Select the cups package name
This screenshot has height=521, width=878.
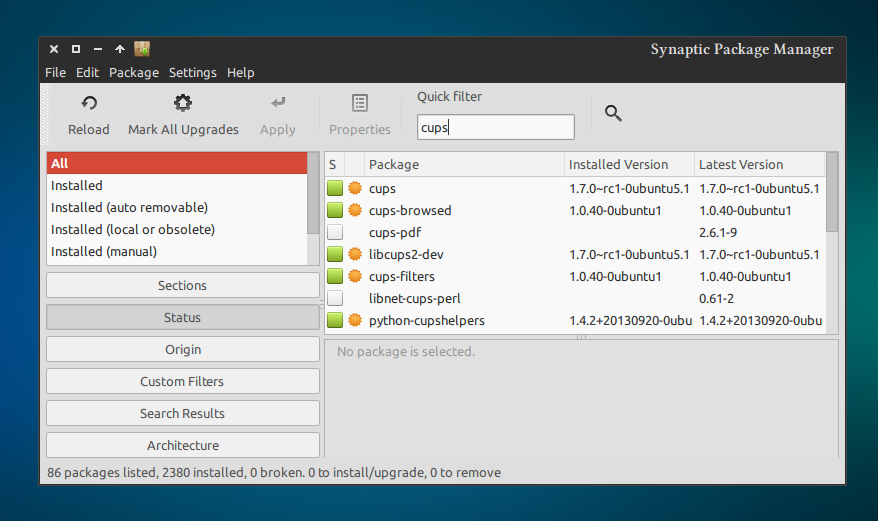click(x=382, y=189)
